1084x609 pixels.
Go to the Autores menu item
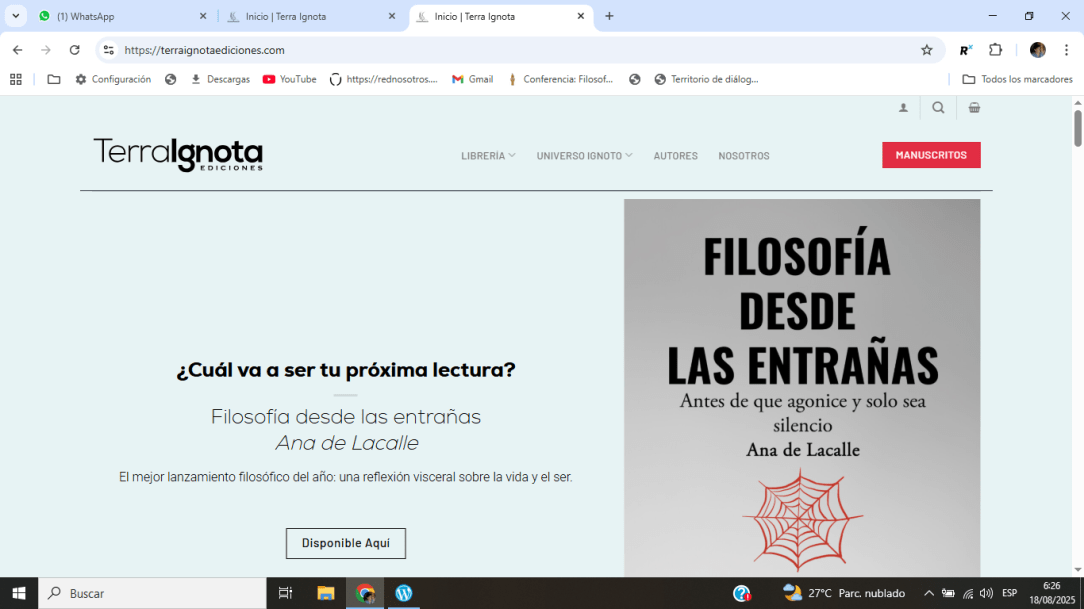point(675,156)
